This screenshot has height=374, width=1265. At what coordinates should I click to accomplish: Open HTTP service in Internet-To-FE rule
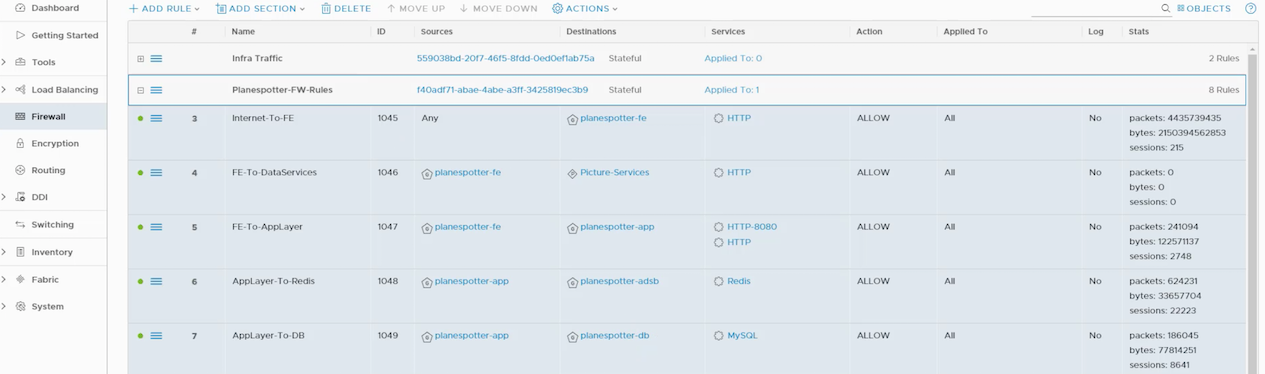click(x=739, y=118)
